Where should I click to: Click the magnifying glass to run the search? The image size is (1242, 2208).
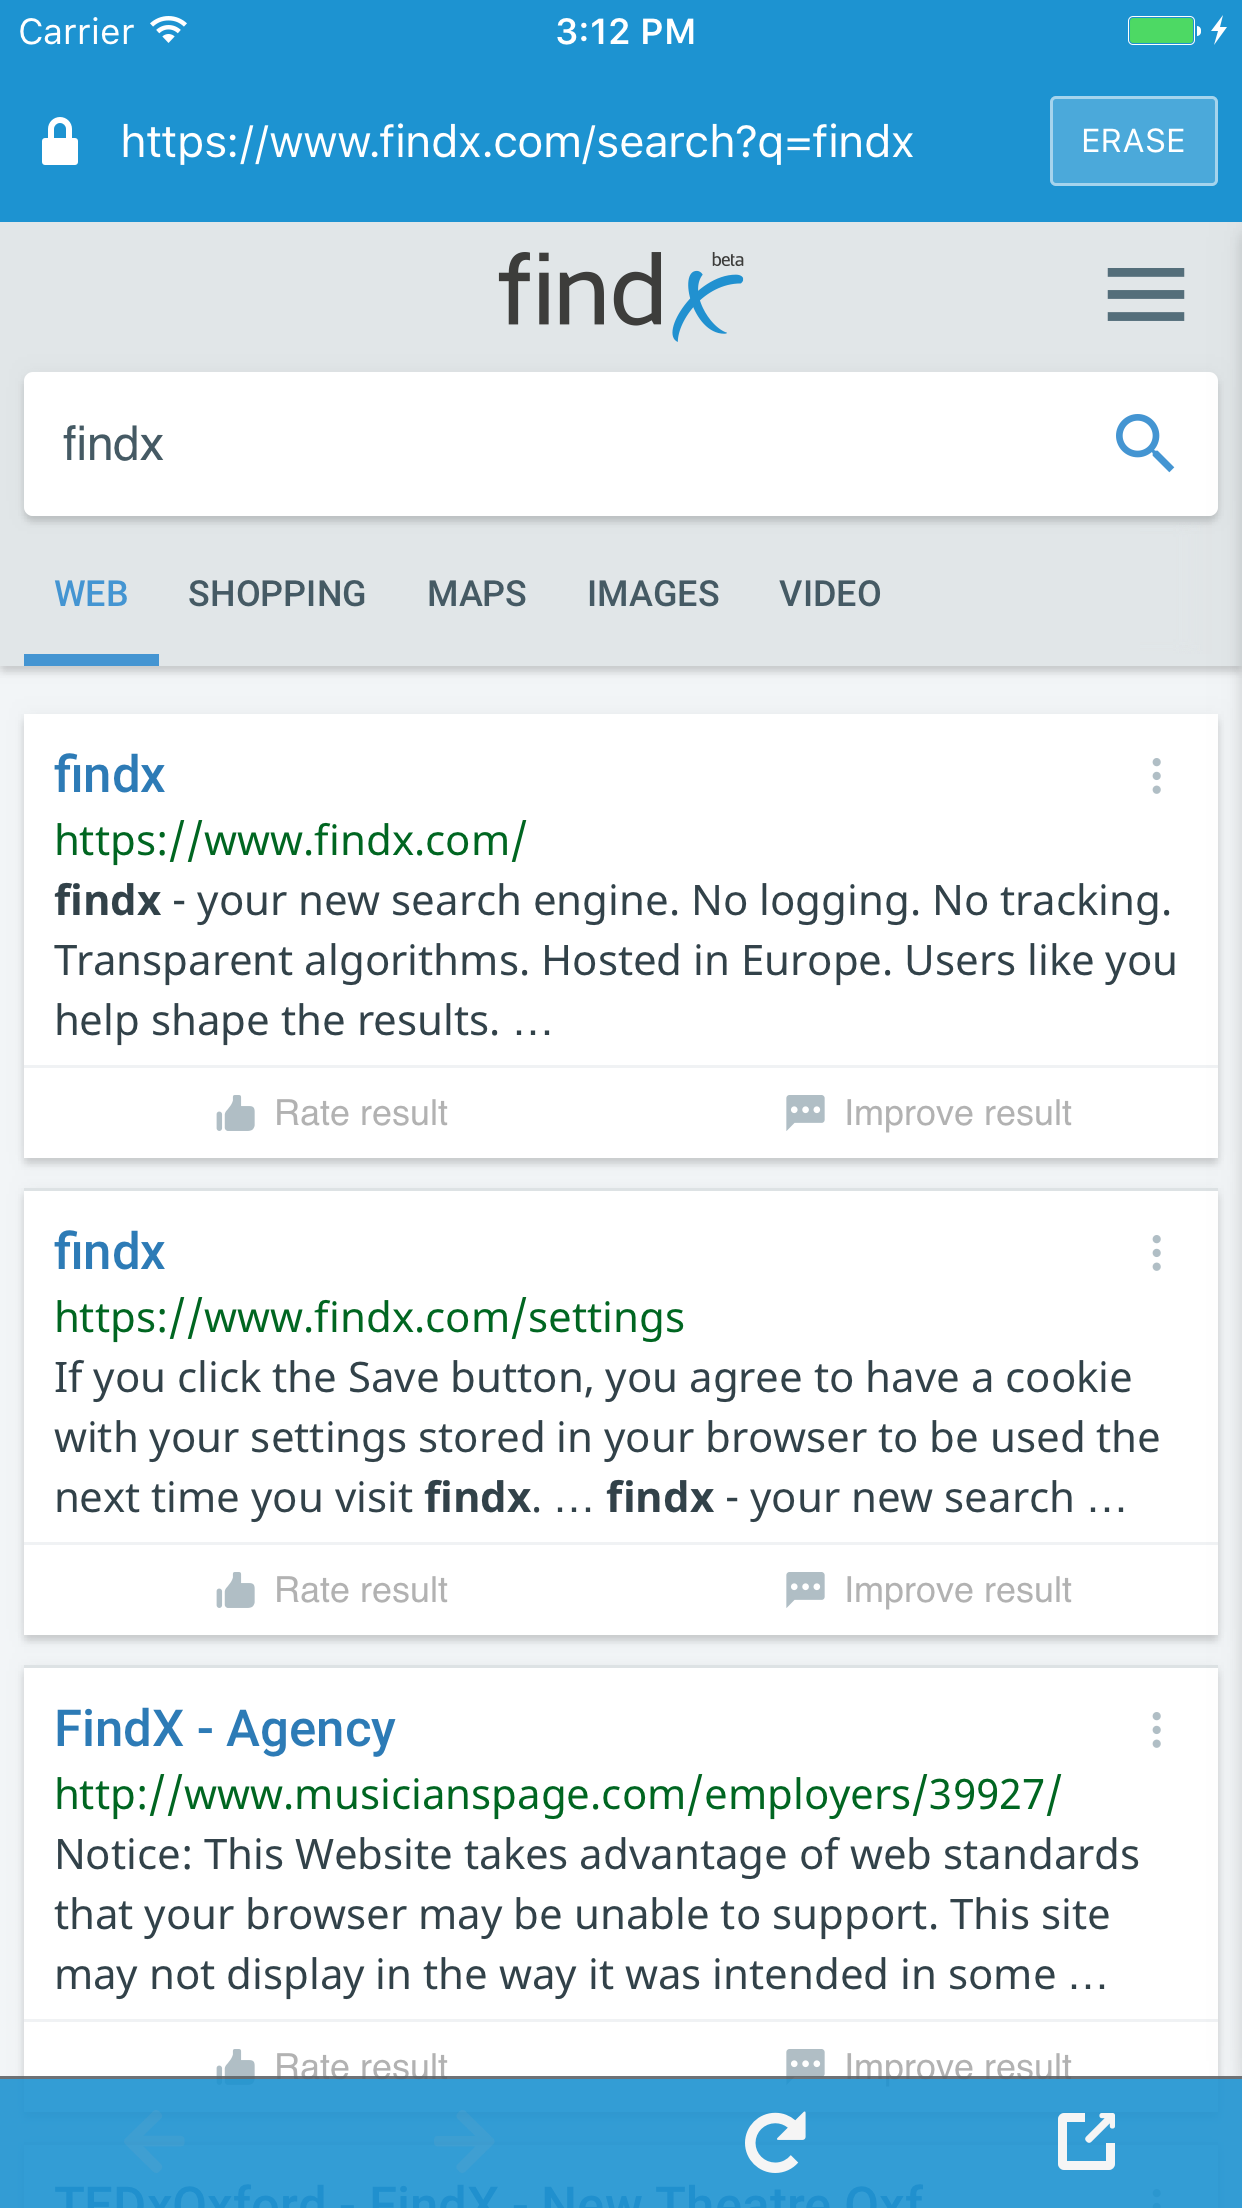pyautogui.click(x=1143, y=444)
